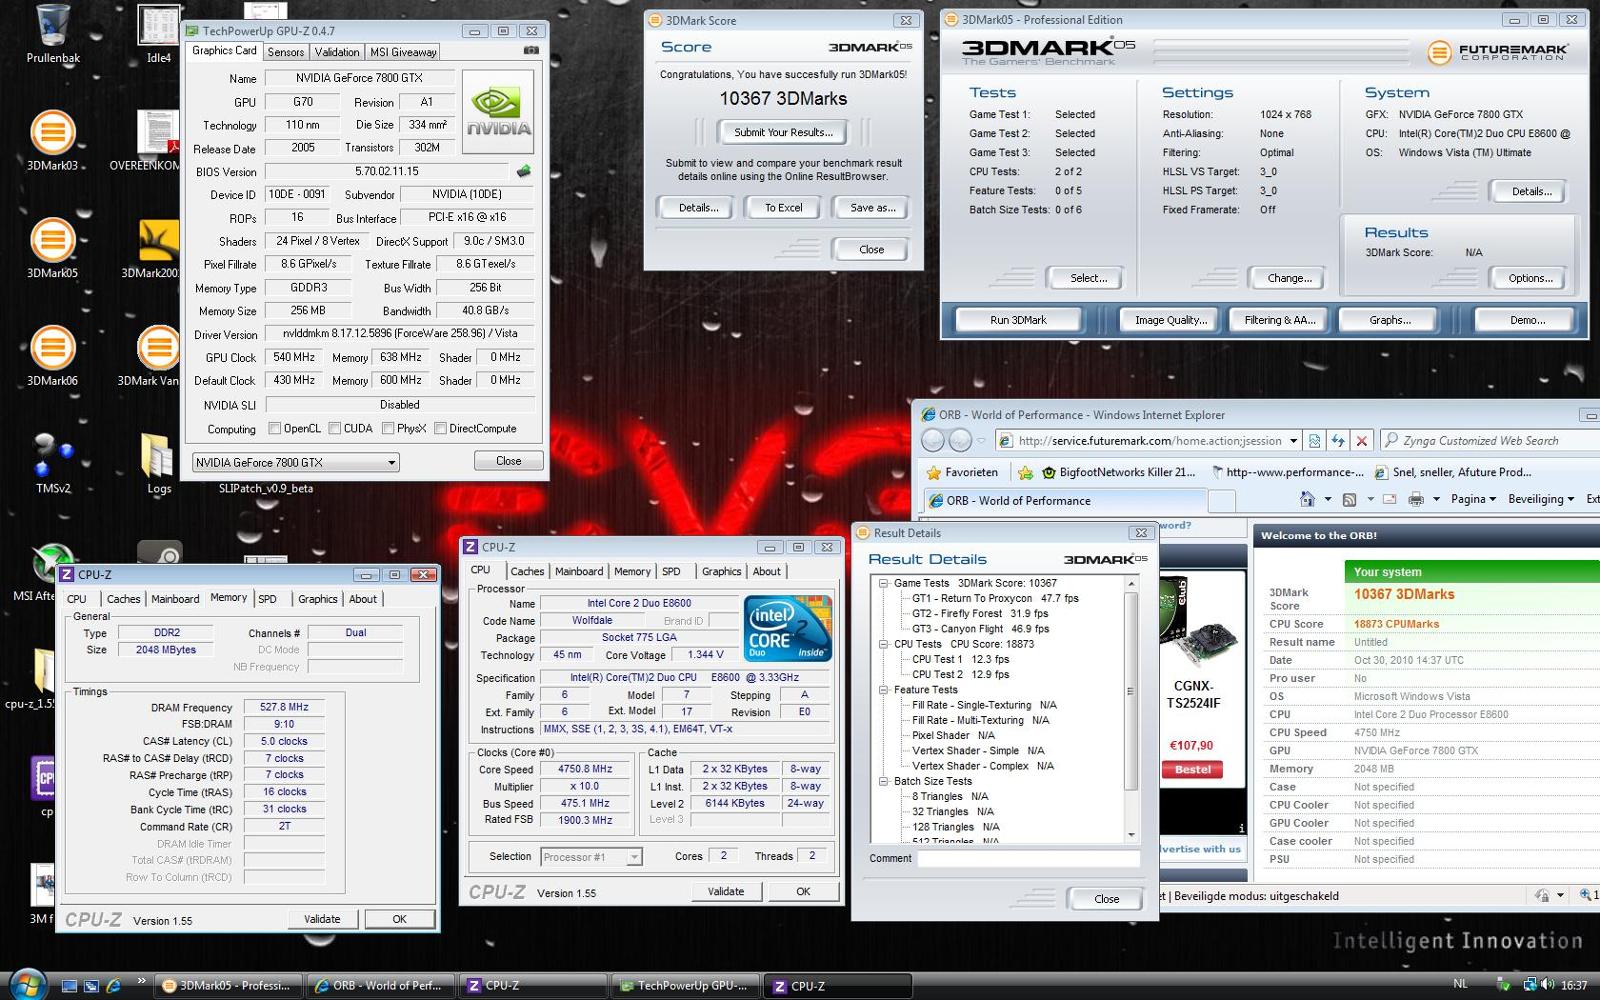Open the Prullenbak recycle bin icon
Viewport: 1600px width, 1000px height.
tap(52, 35)
